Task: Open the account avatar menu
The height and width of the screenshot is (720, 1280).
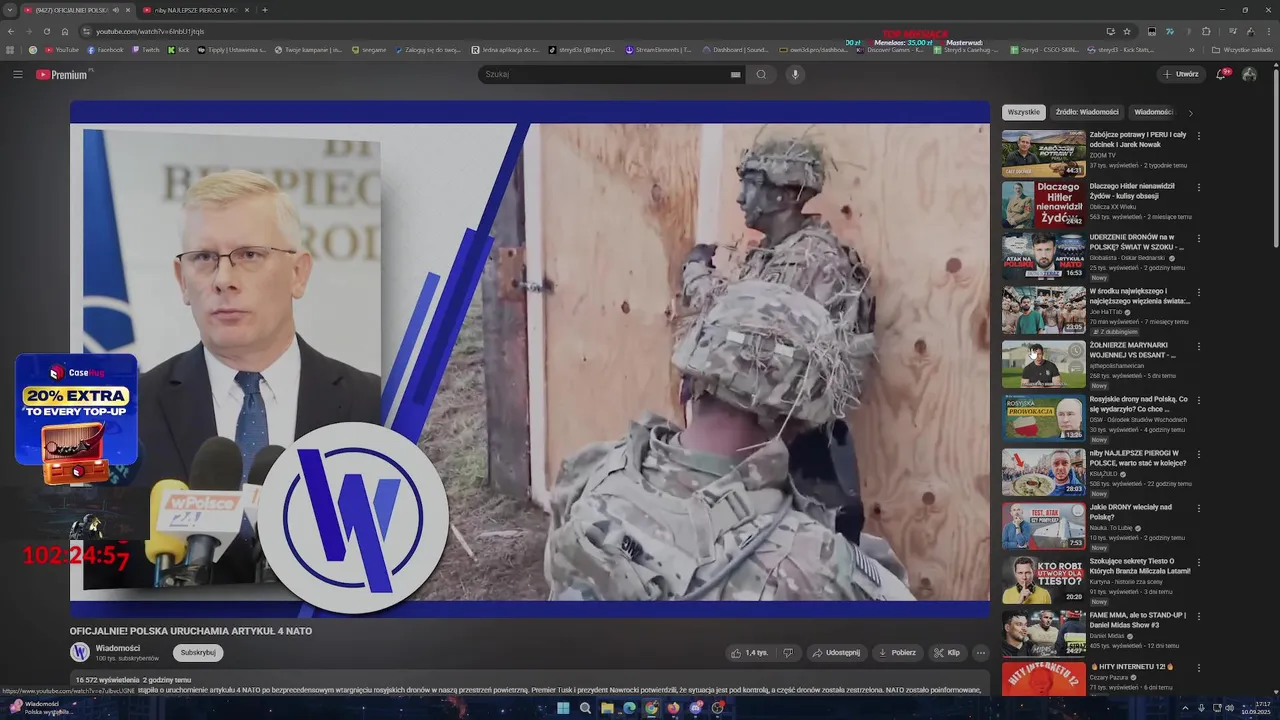Action: (1249, 74)
